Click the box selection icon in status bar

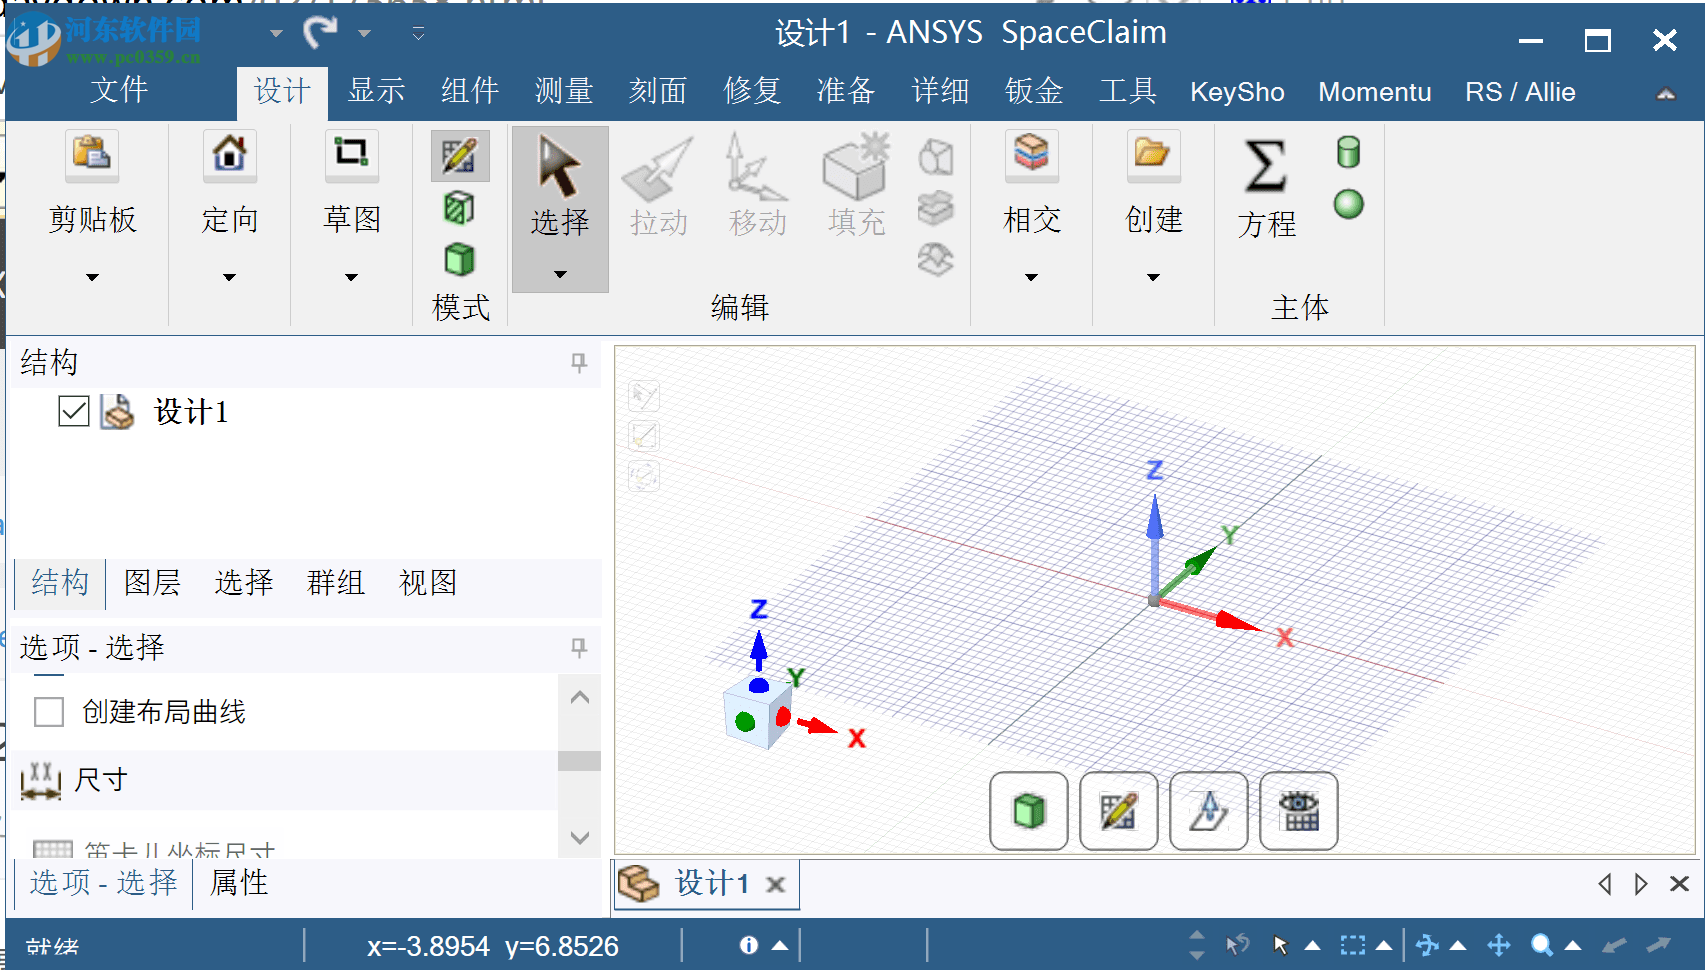coord(1352,945)
